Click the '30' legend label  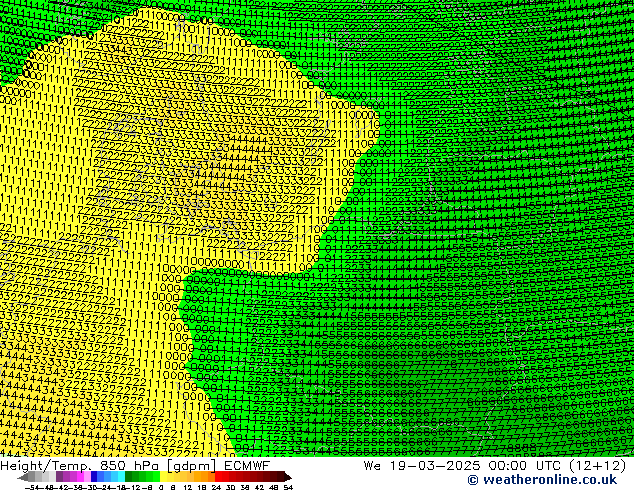(x=230, y=487)
